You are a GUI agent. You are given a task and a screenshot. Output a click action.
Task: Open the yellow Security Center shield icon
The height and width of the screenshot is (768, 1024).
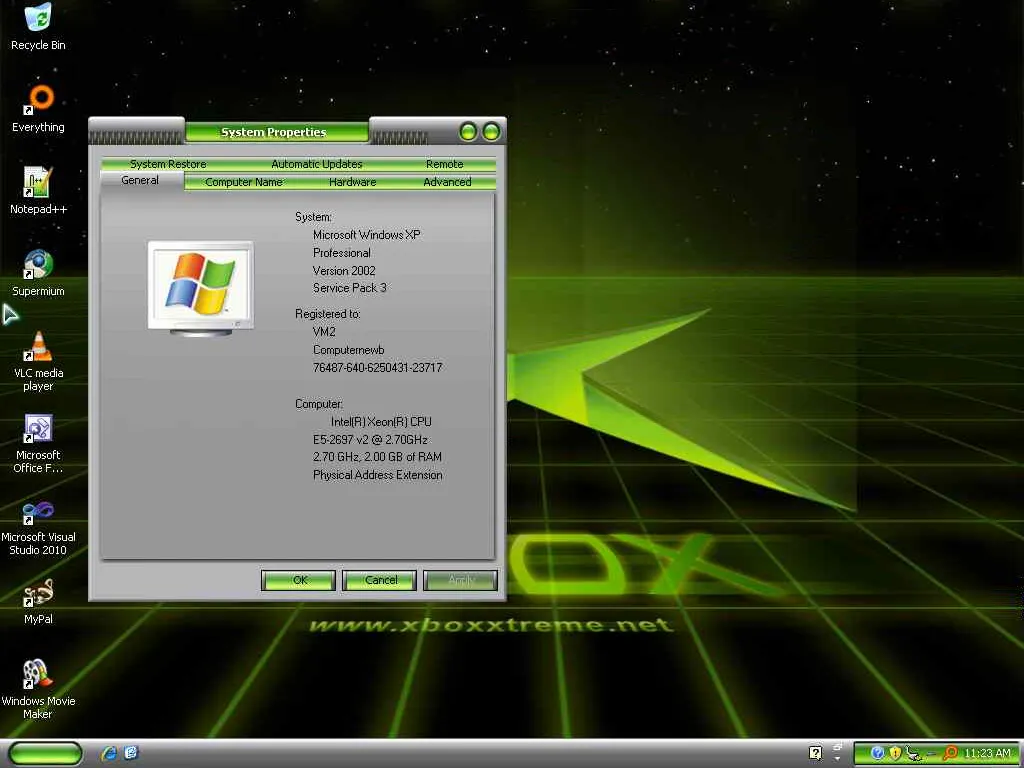[x=895, y=753]
